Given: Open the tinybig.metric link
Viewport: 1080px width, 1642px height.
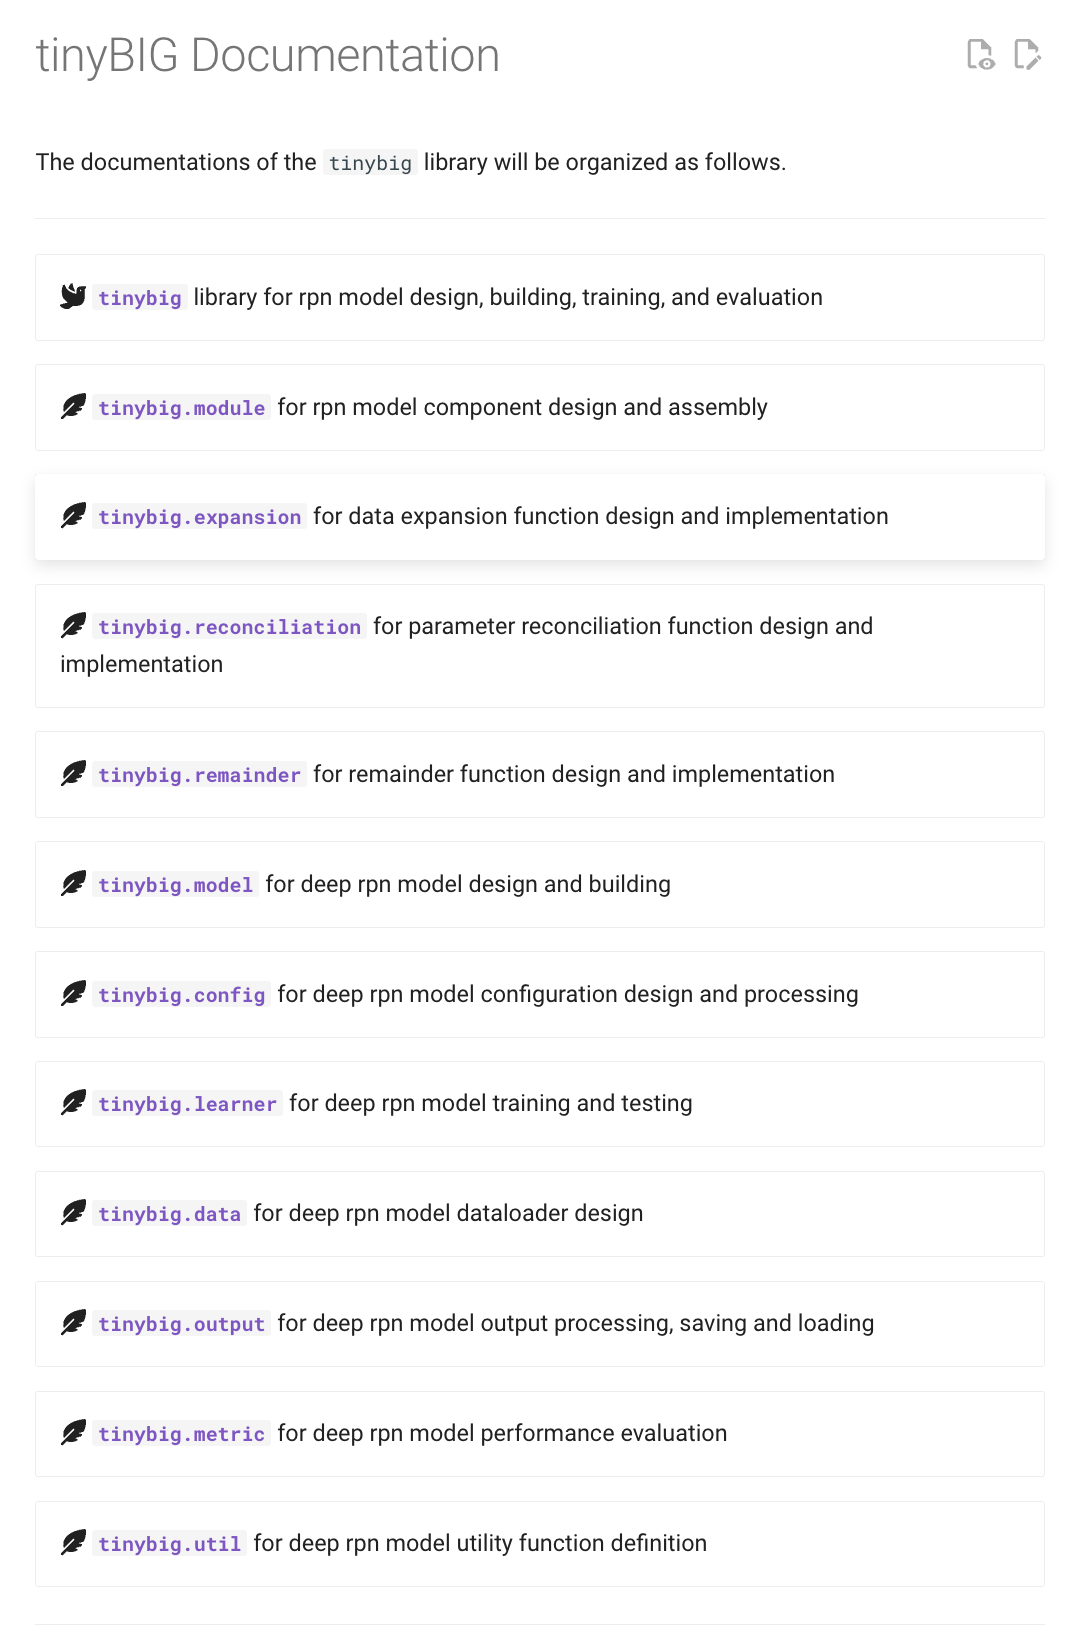Looking at the screenshot, I should (182, 1434).
